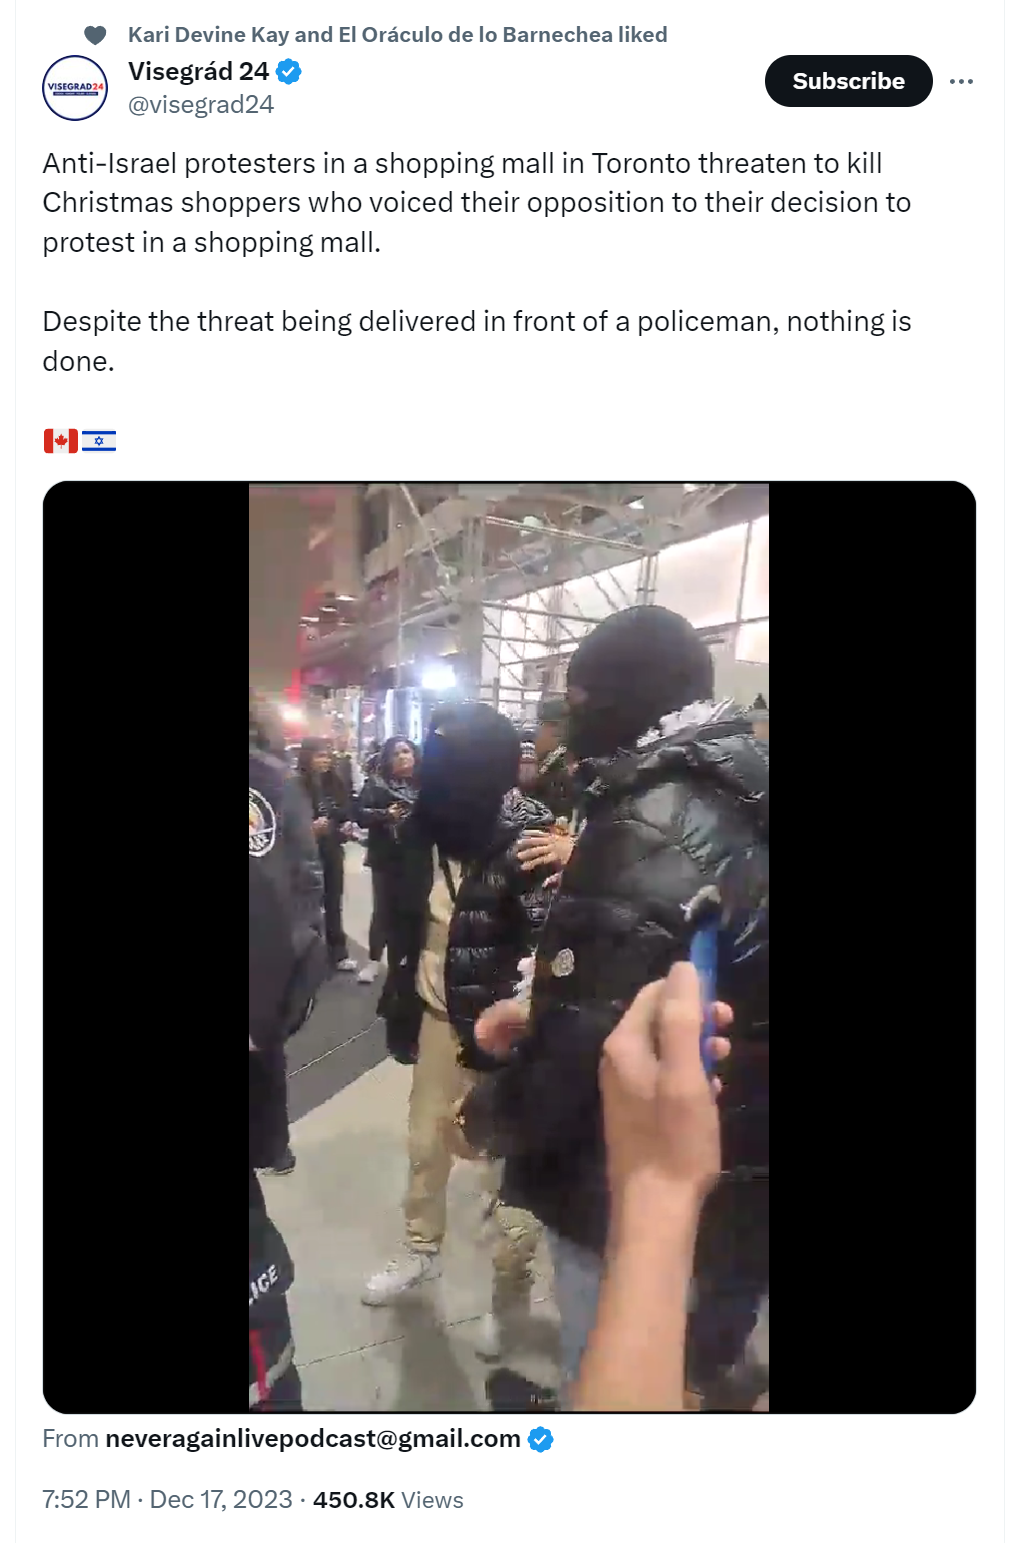This screenshot has width=1013, height=1543.
Task: Open the 7:52 PM · Dec 17, 2023 timestamp
Action: tap(167, 1499)
